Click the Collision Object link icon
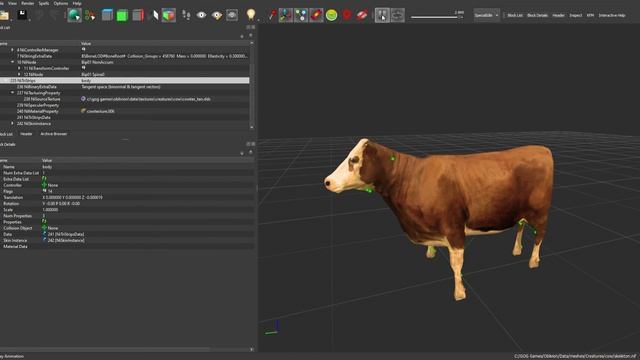This screenshot has width=640, height=360. click(44, 228)
